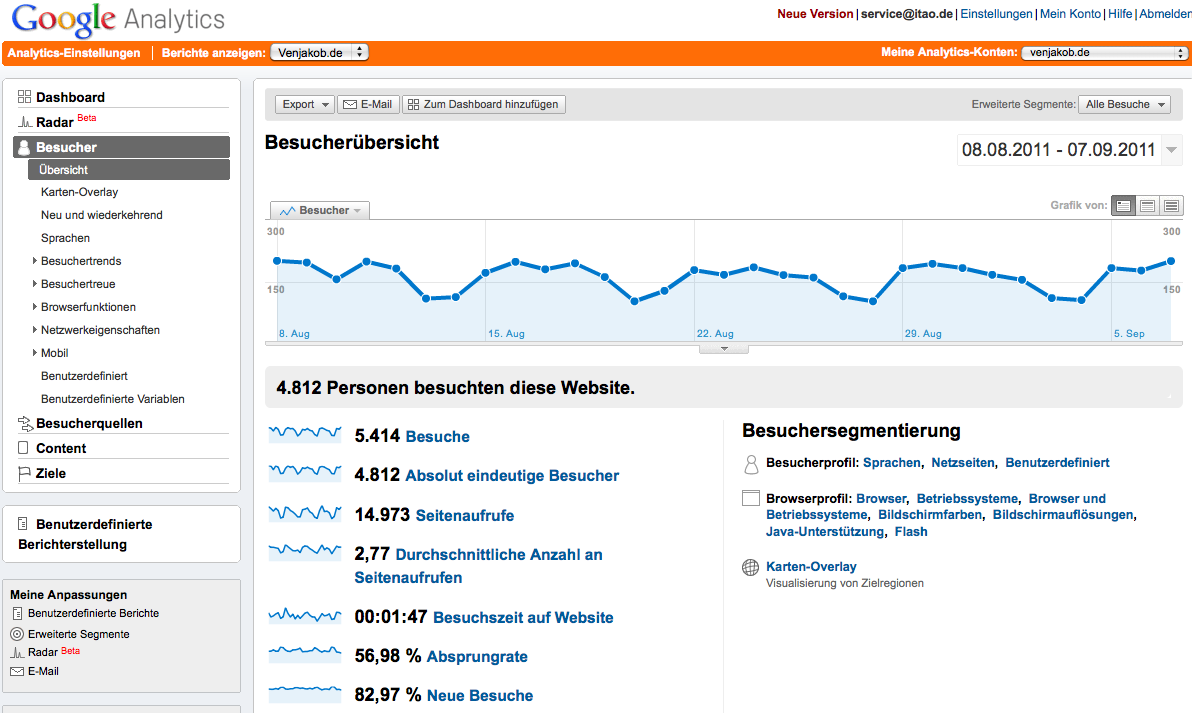Image resolution: width=1192 pixels, height=713 pixels.
Task: Open Neu und wiederkehrend report
Action: (x=102, y=215)
